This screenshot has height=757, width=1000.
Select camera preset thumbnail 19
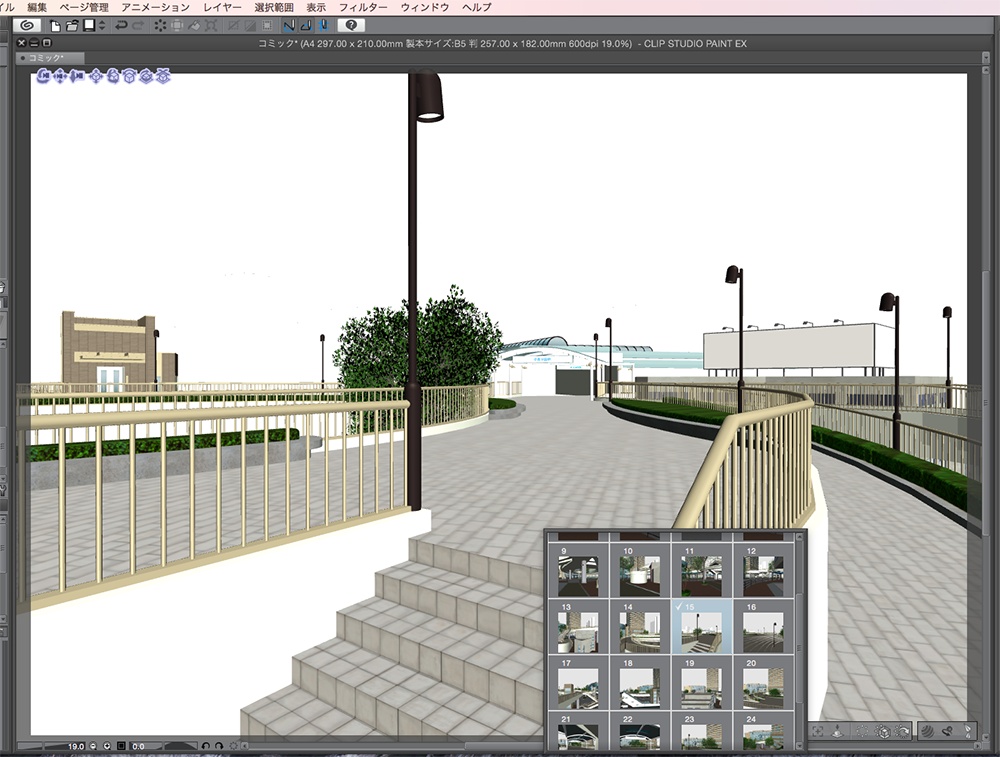click(x=702, y=682)
